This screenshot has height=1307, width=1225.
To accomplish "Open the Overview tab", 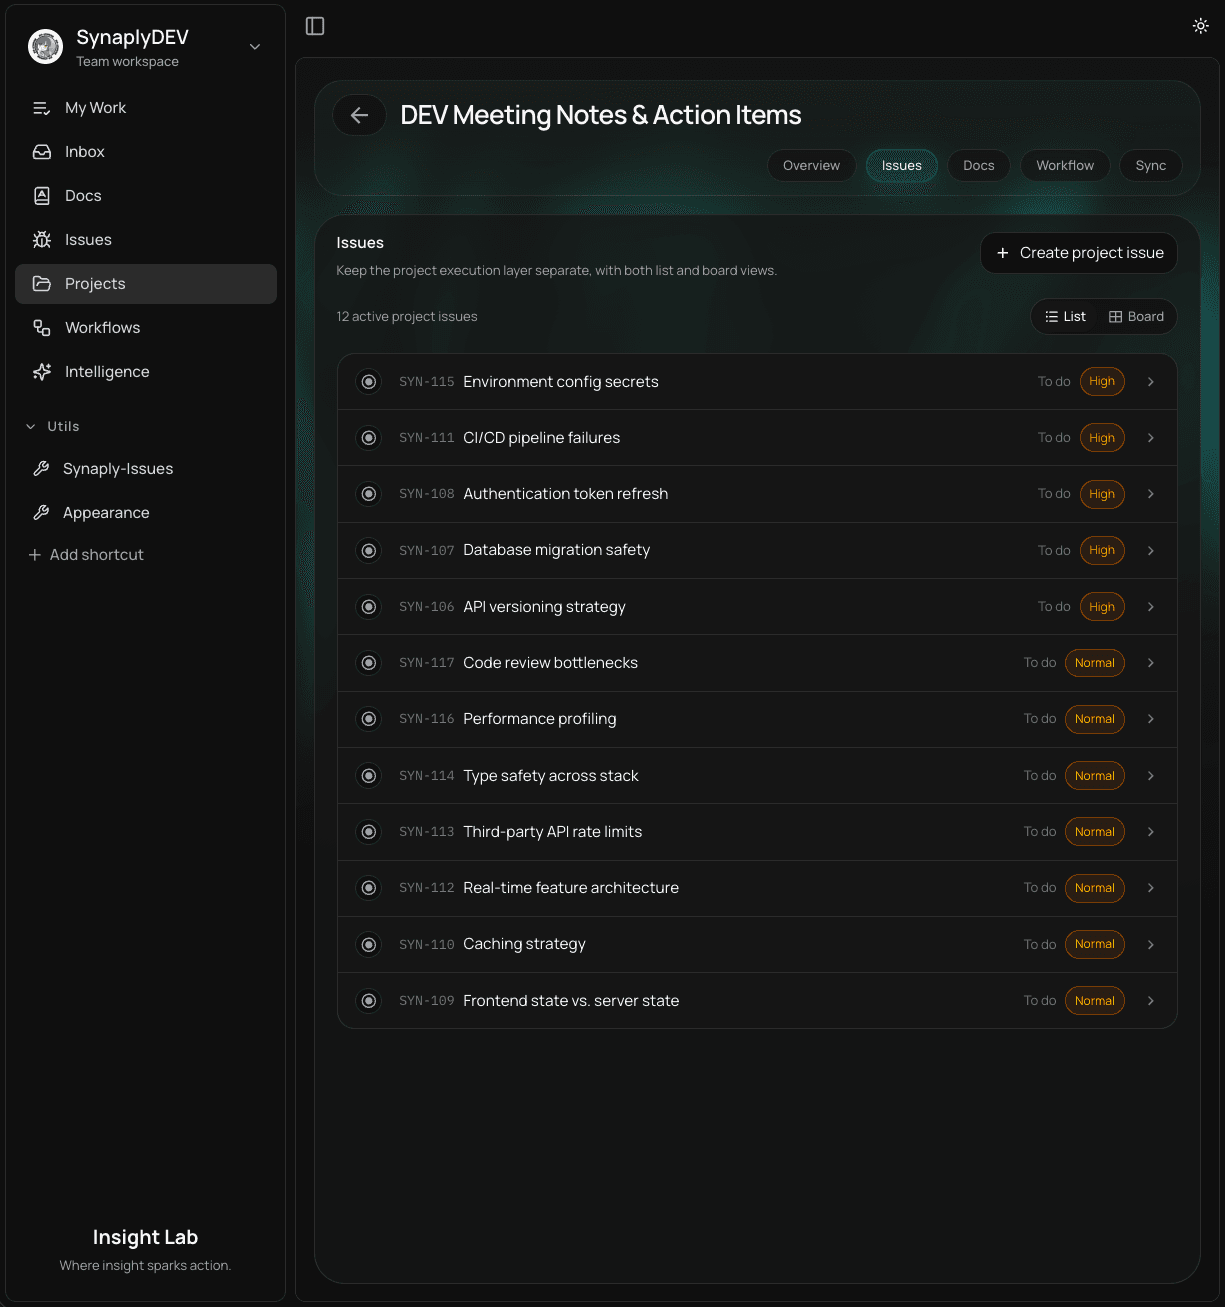I will tap(811, 166).
